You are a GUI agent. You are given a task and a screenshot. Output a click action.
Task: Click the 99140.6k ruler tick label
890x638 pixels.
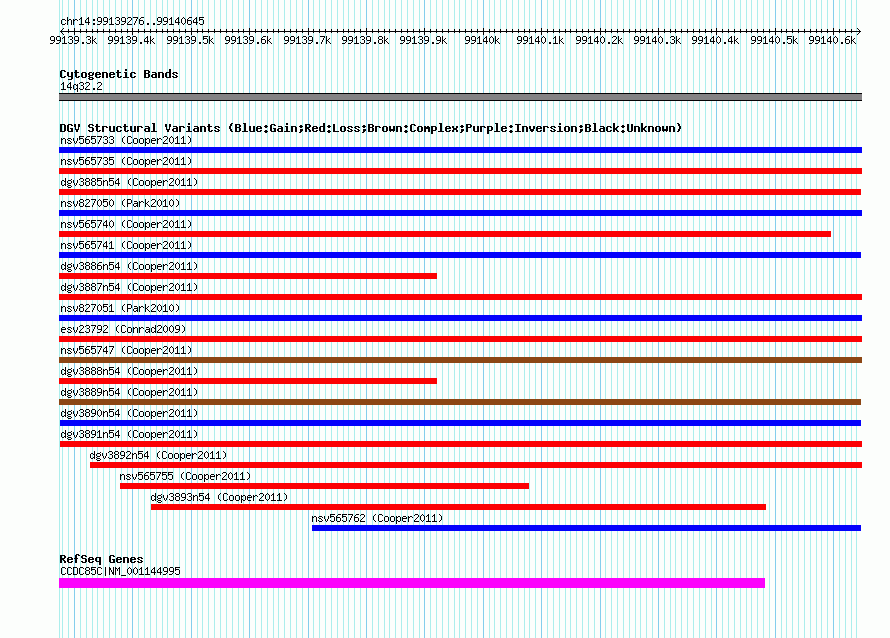click(832, 40)
